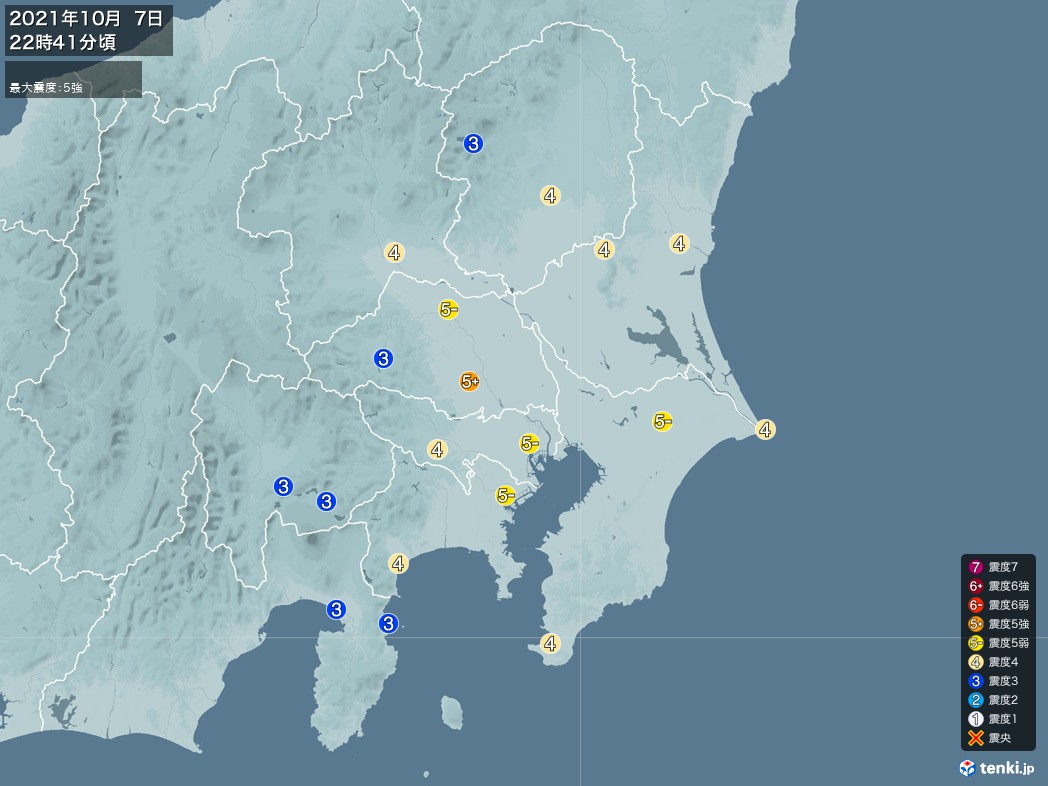Click the 2021年10月7日 date label

[x=88, y=16]
